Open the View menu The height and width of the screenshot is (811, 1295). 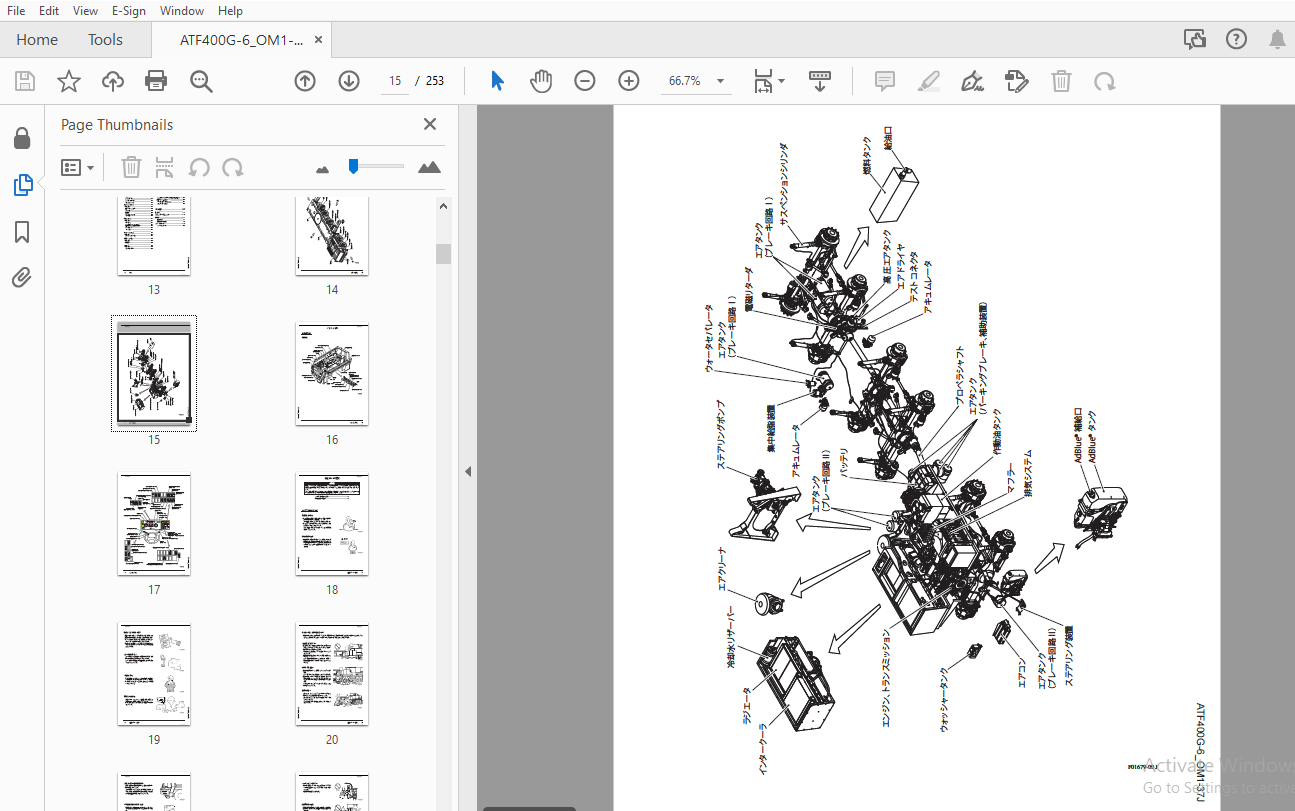(x=86, y=11)
